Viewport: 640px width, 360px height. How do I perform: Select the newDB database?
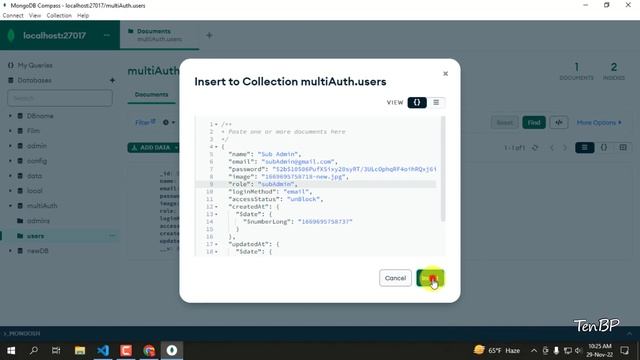[38, 251]
